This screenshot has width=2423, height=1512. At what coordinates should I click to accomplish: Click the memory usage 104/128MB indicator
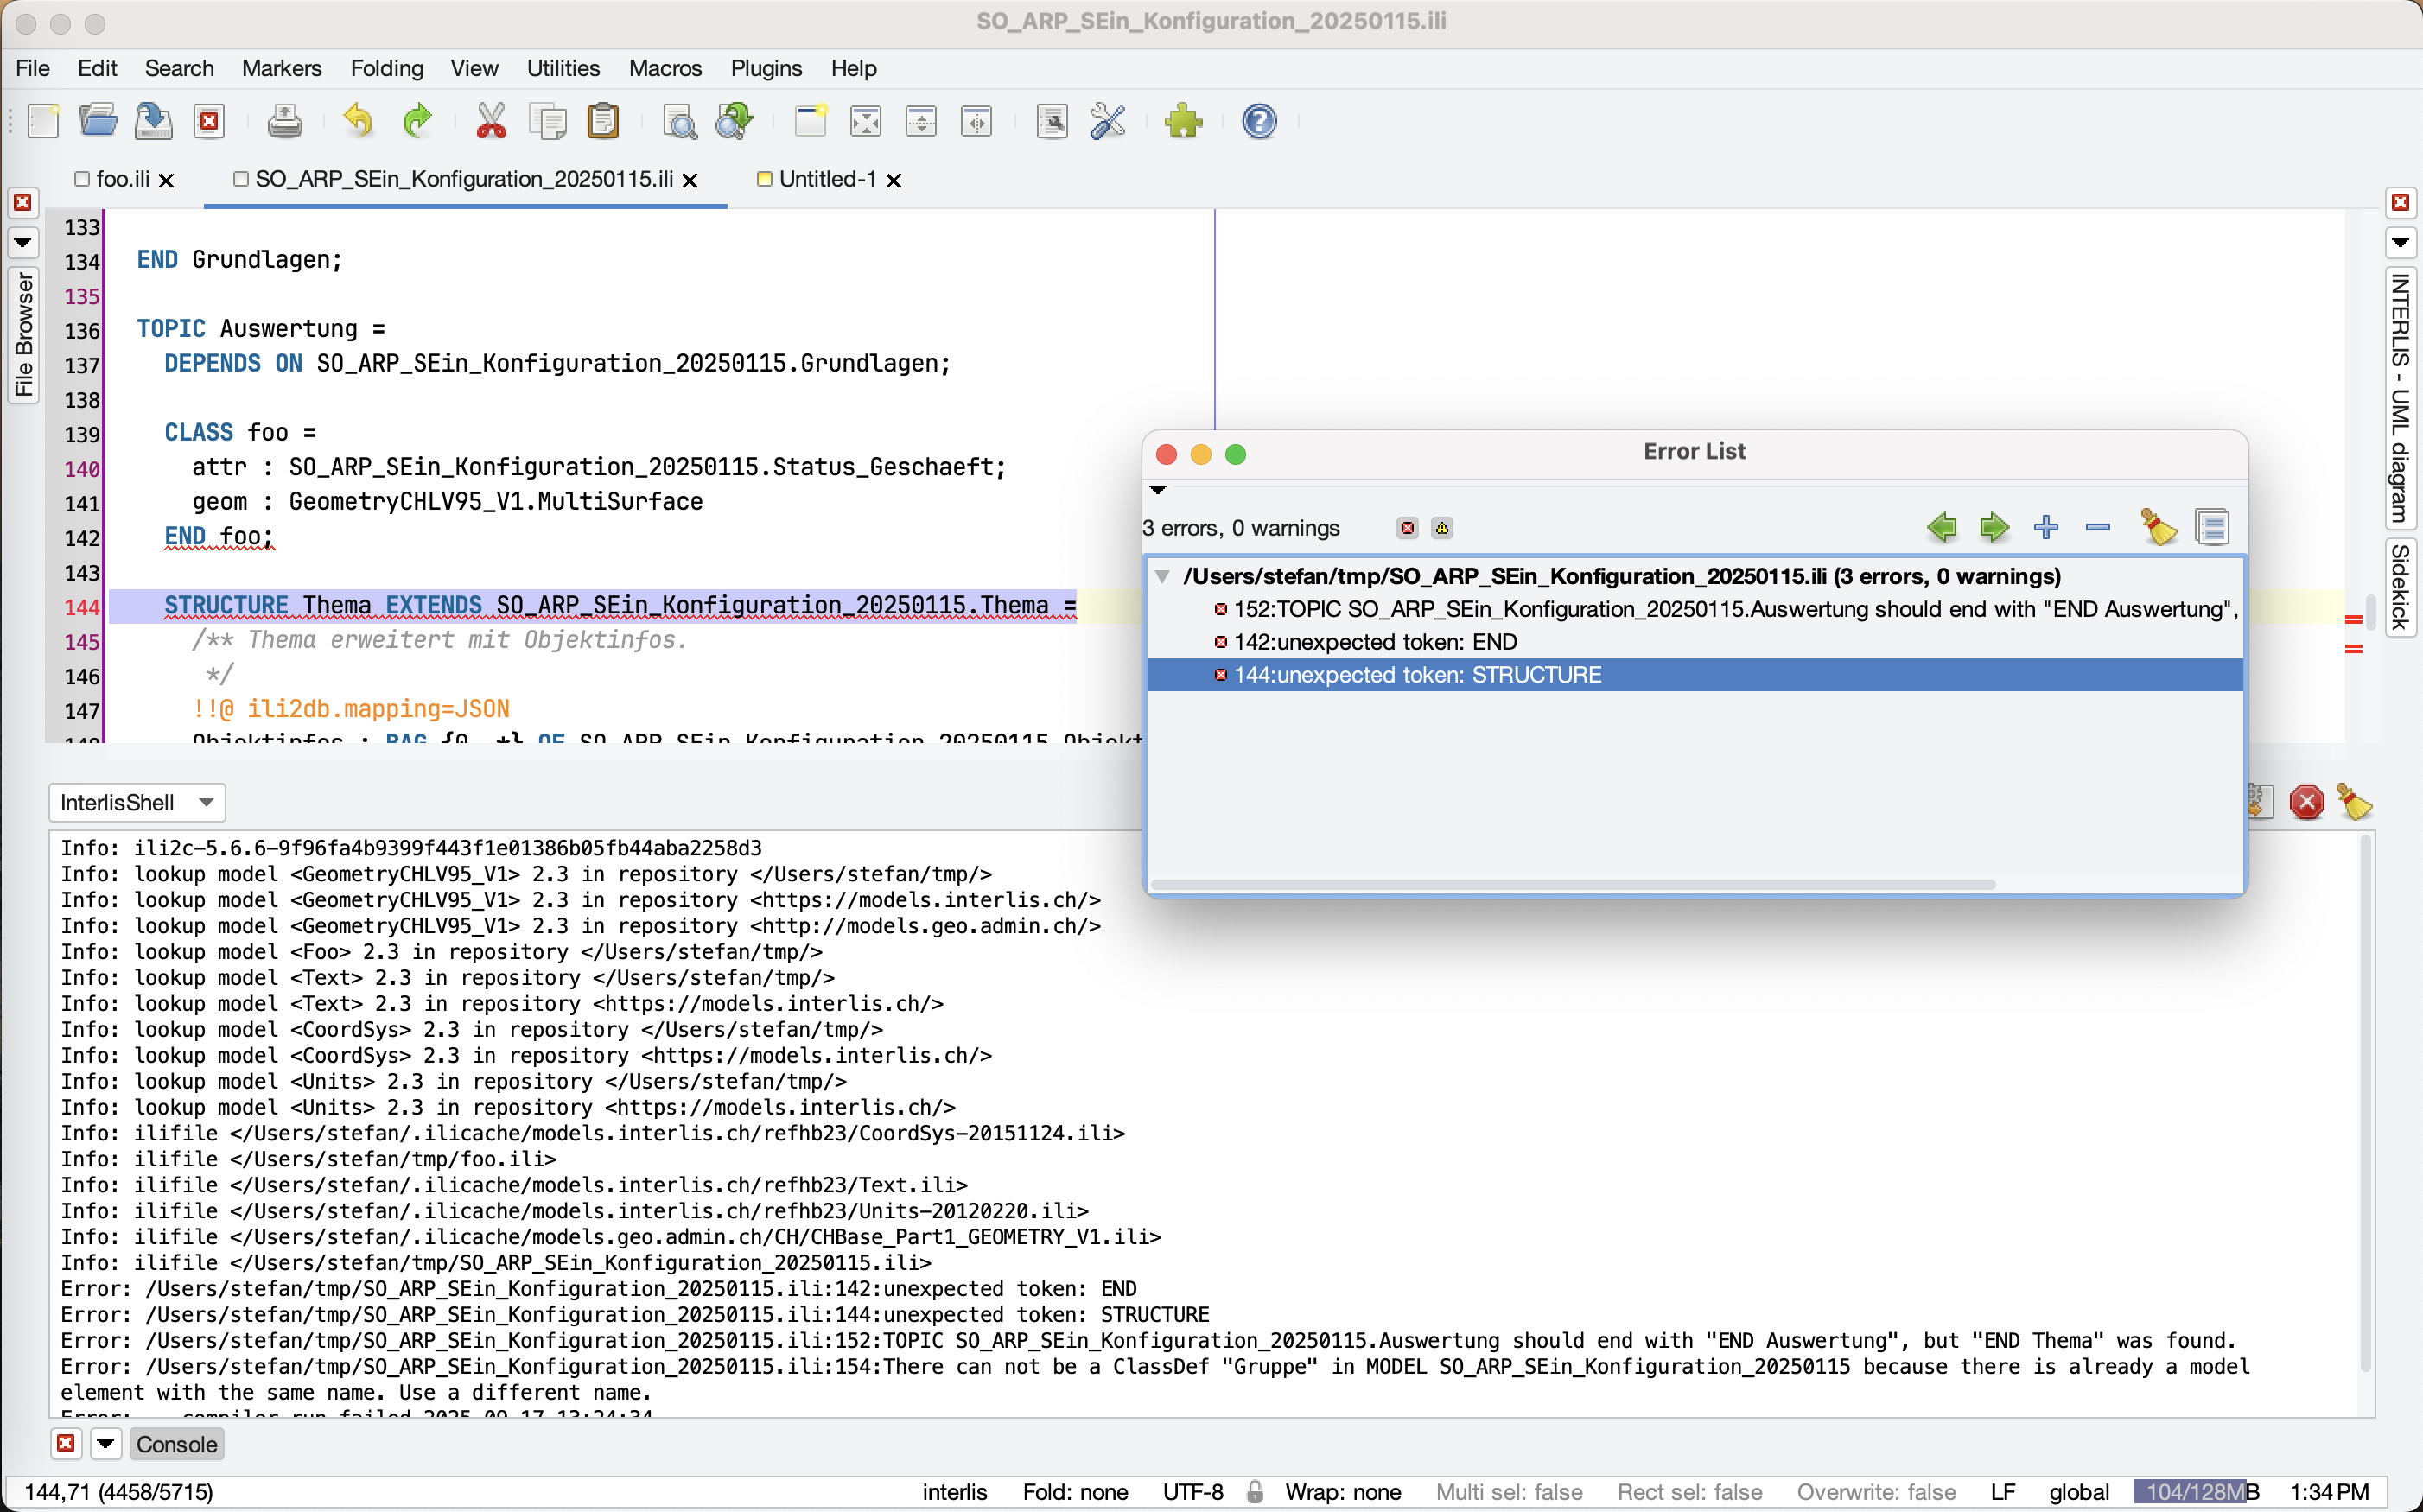(x=2196, y=1491)
